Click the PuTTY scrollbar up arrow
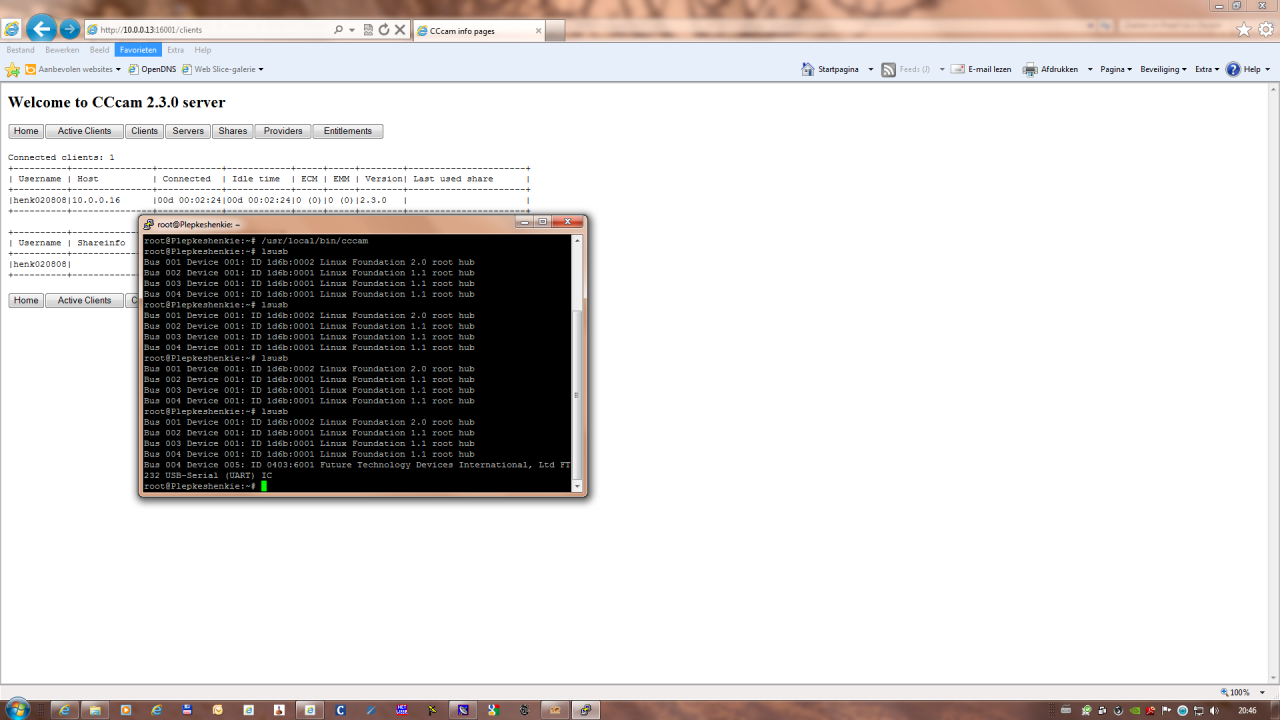The image size is (1280, 720). click(x=576, y=241)
